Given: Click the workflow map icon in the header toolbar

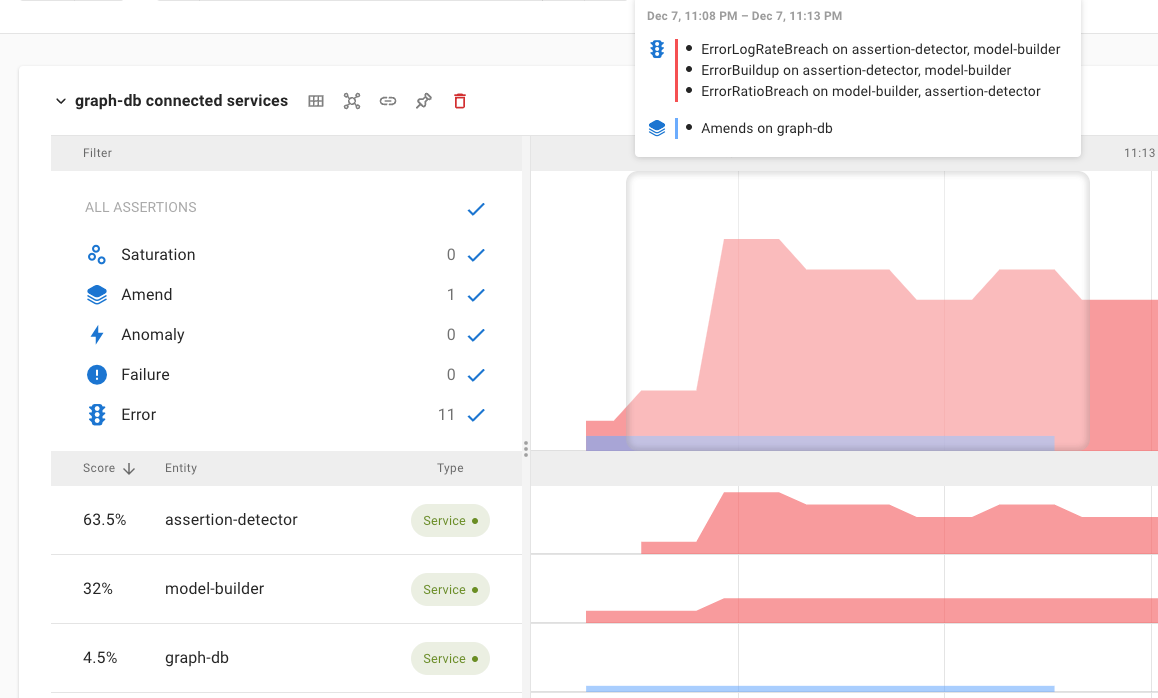Looking at the screenshot, I should pyautogui.click(x=352, y=100).
